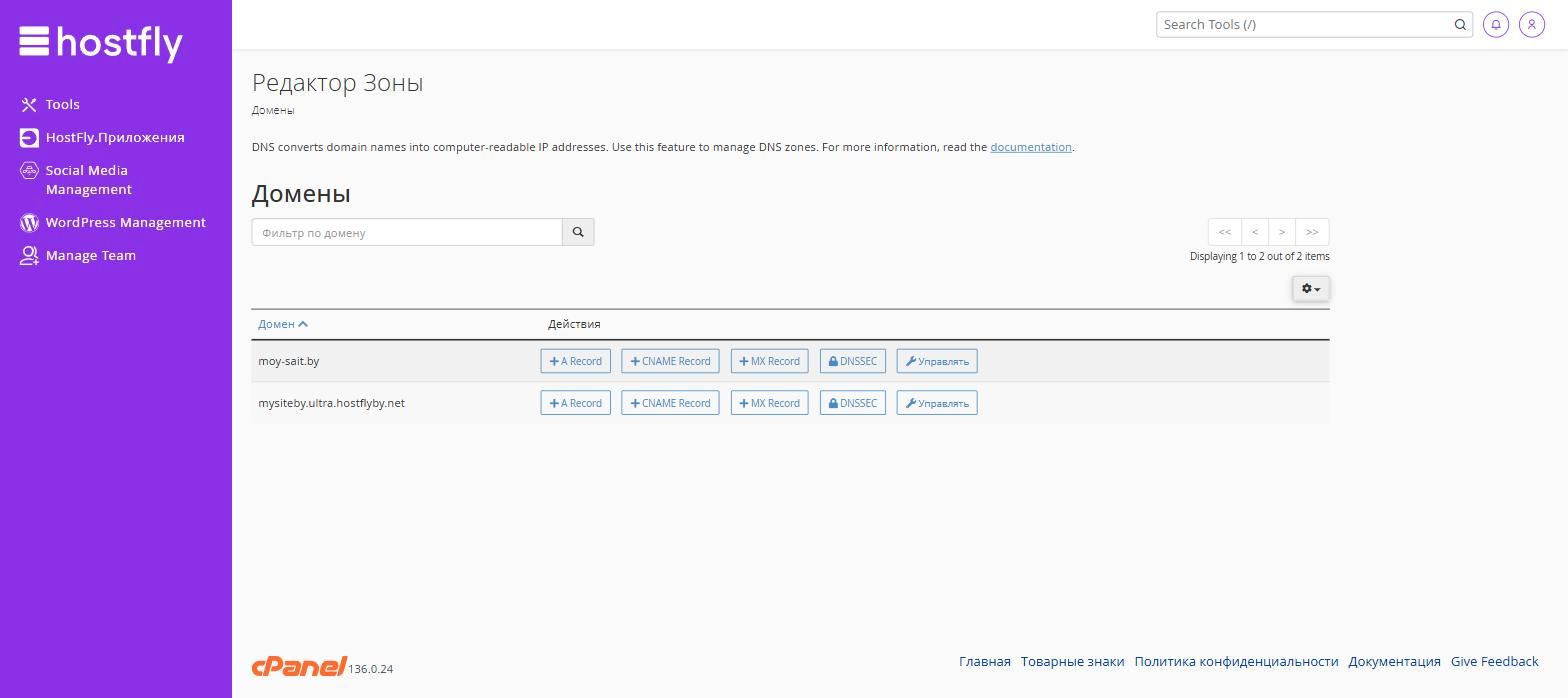Viewport: 1568px width, 698px height.
Task: Click the Displaying 1 to 2 items text
Action: [1259, 257]
